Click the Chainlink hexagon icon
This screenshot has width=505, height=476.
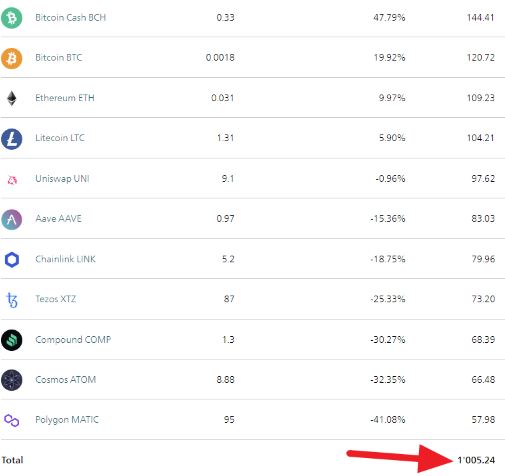[12, 260]
